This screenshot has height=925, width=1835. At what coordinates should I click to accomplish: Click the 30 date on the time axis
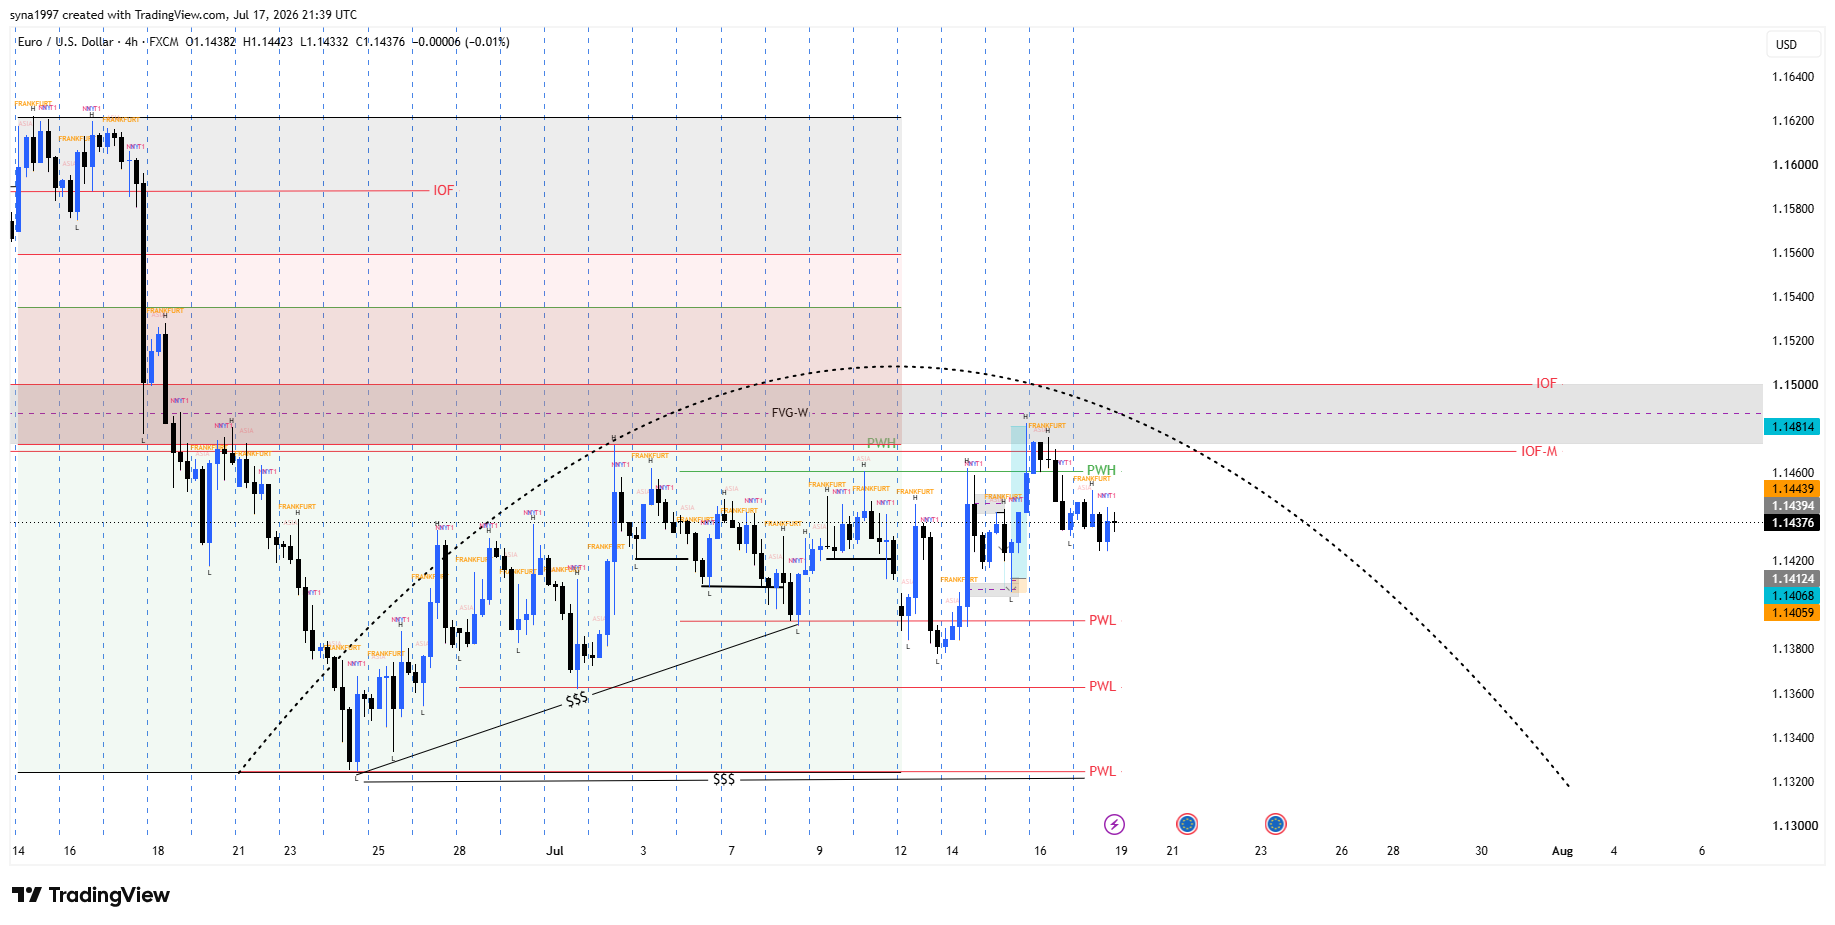[1481, 851]
